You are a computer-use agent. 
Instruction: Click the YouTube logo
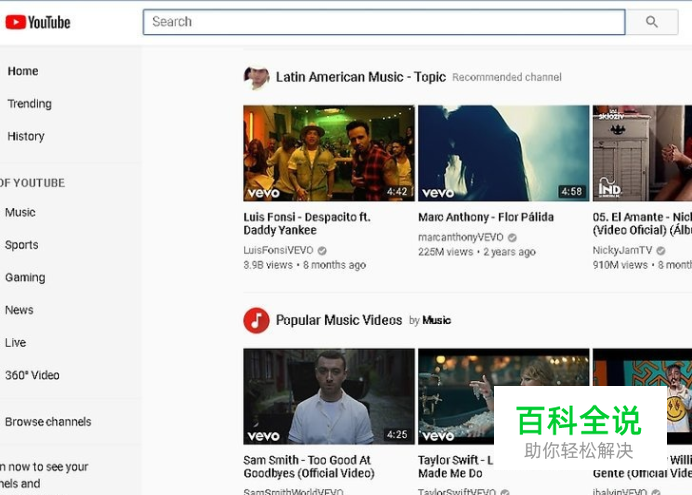[38, 22]
